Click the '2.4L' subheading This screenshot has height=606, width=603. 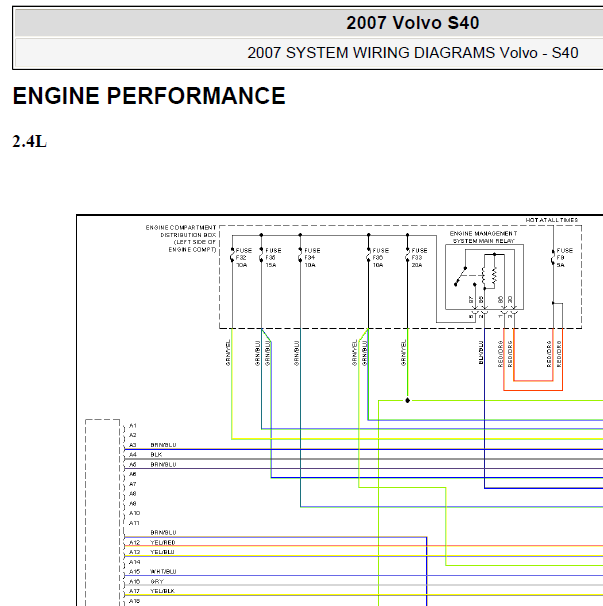point(30,141)
